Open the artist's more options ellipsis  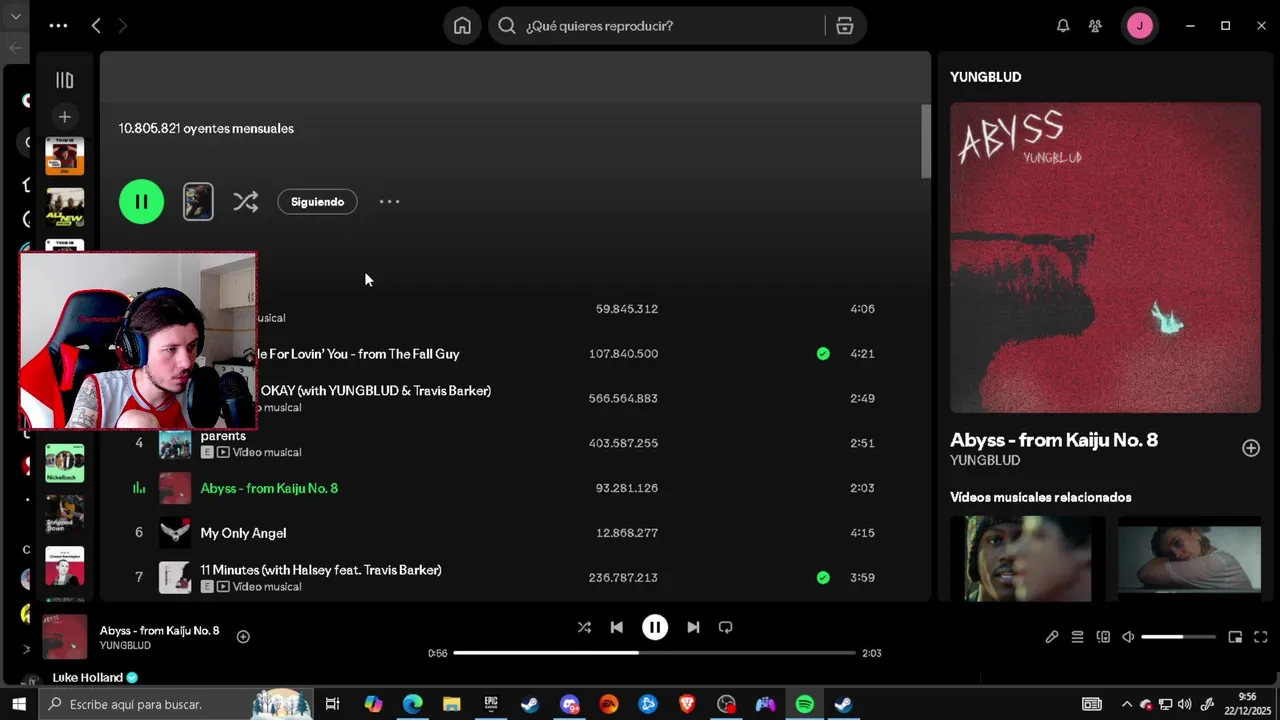click(389, 202)
